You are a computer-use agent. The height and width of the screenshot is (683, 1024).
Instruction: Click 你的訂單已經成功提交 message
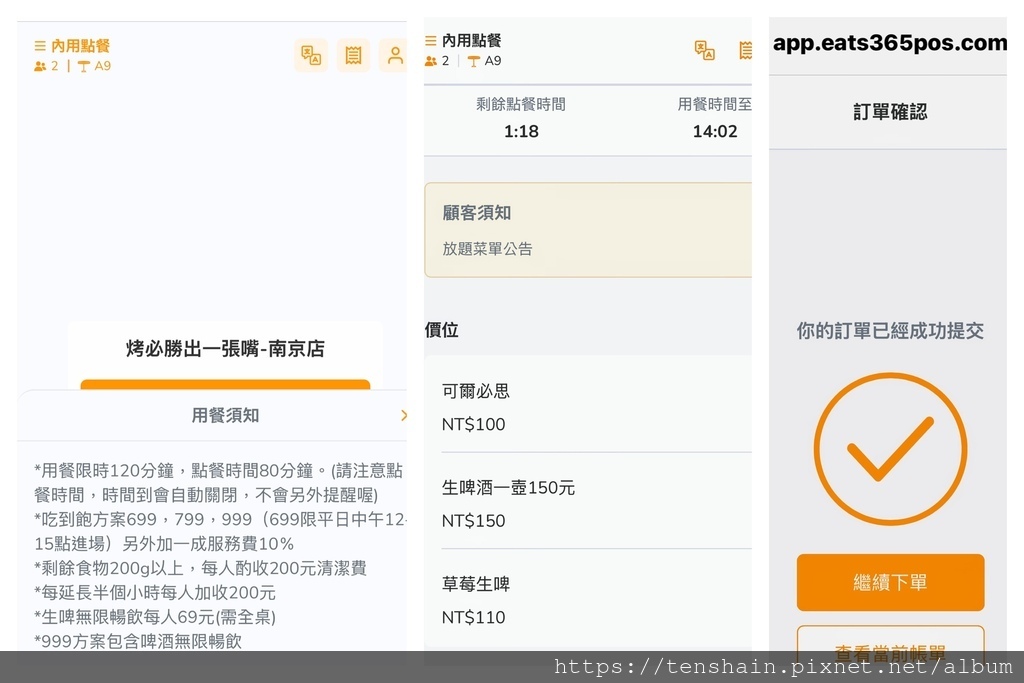890,330
